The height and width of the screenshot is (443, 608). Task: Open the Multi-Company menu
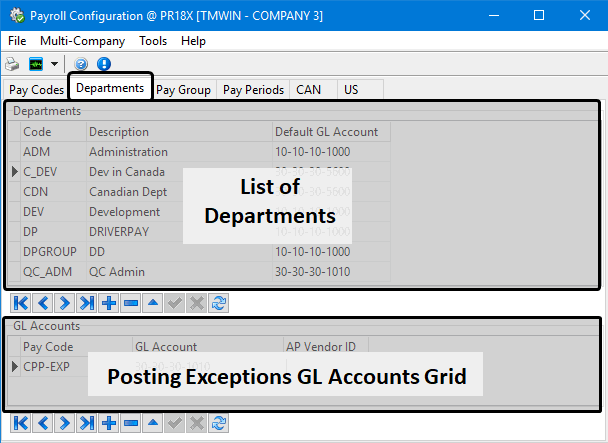[82, 41]
